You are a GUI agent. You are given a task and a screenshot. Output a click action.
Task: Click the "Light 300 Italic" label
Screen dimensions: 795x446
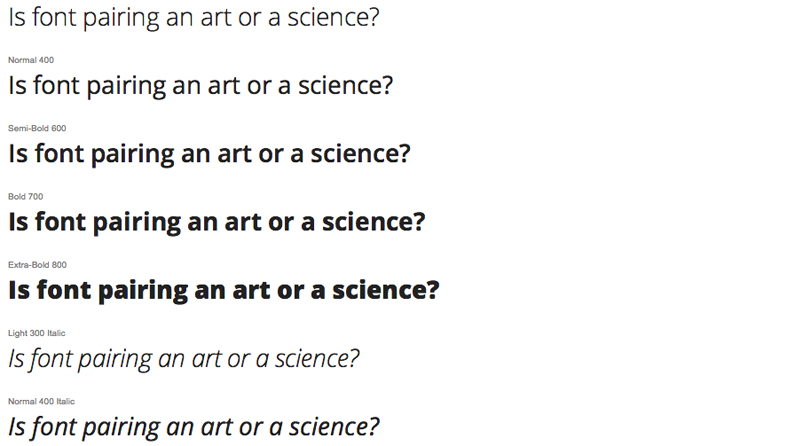[x=37, y=333]
